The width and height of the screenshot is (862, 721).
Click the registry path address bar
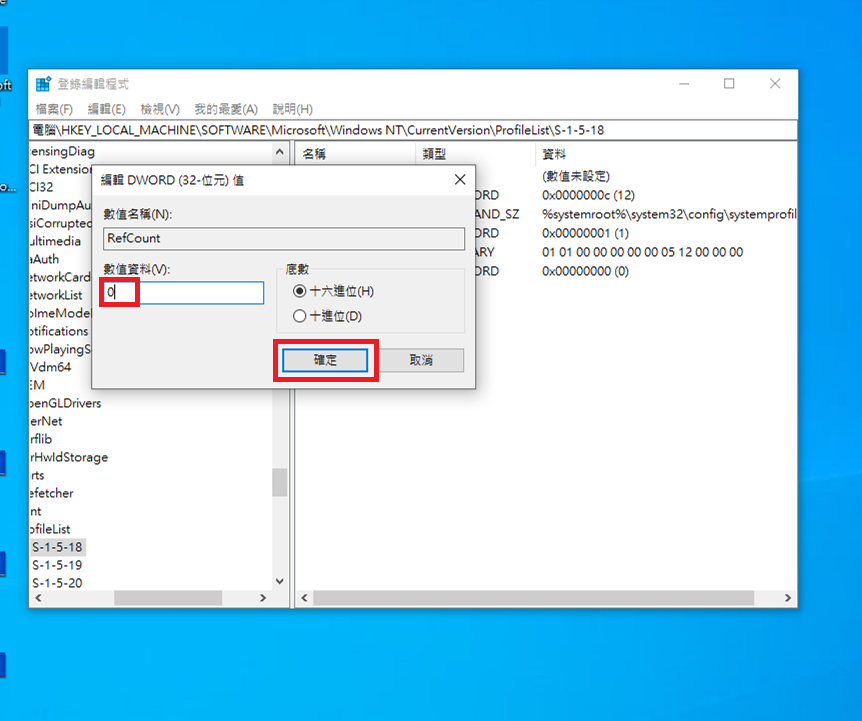click(x=412, y=130)
